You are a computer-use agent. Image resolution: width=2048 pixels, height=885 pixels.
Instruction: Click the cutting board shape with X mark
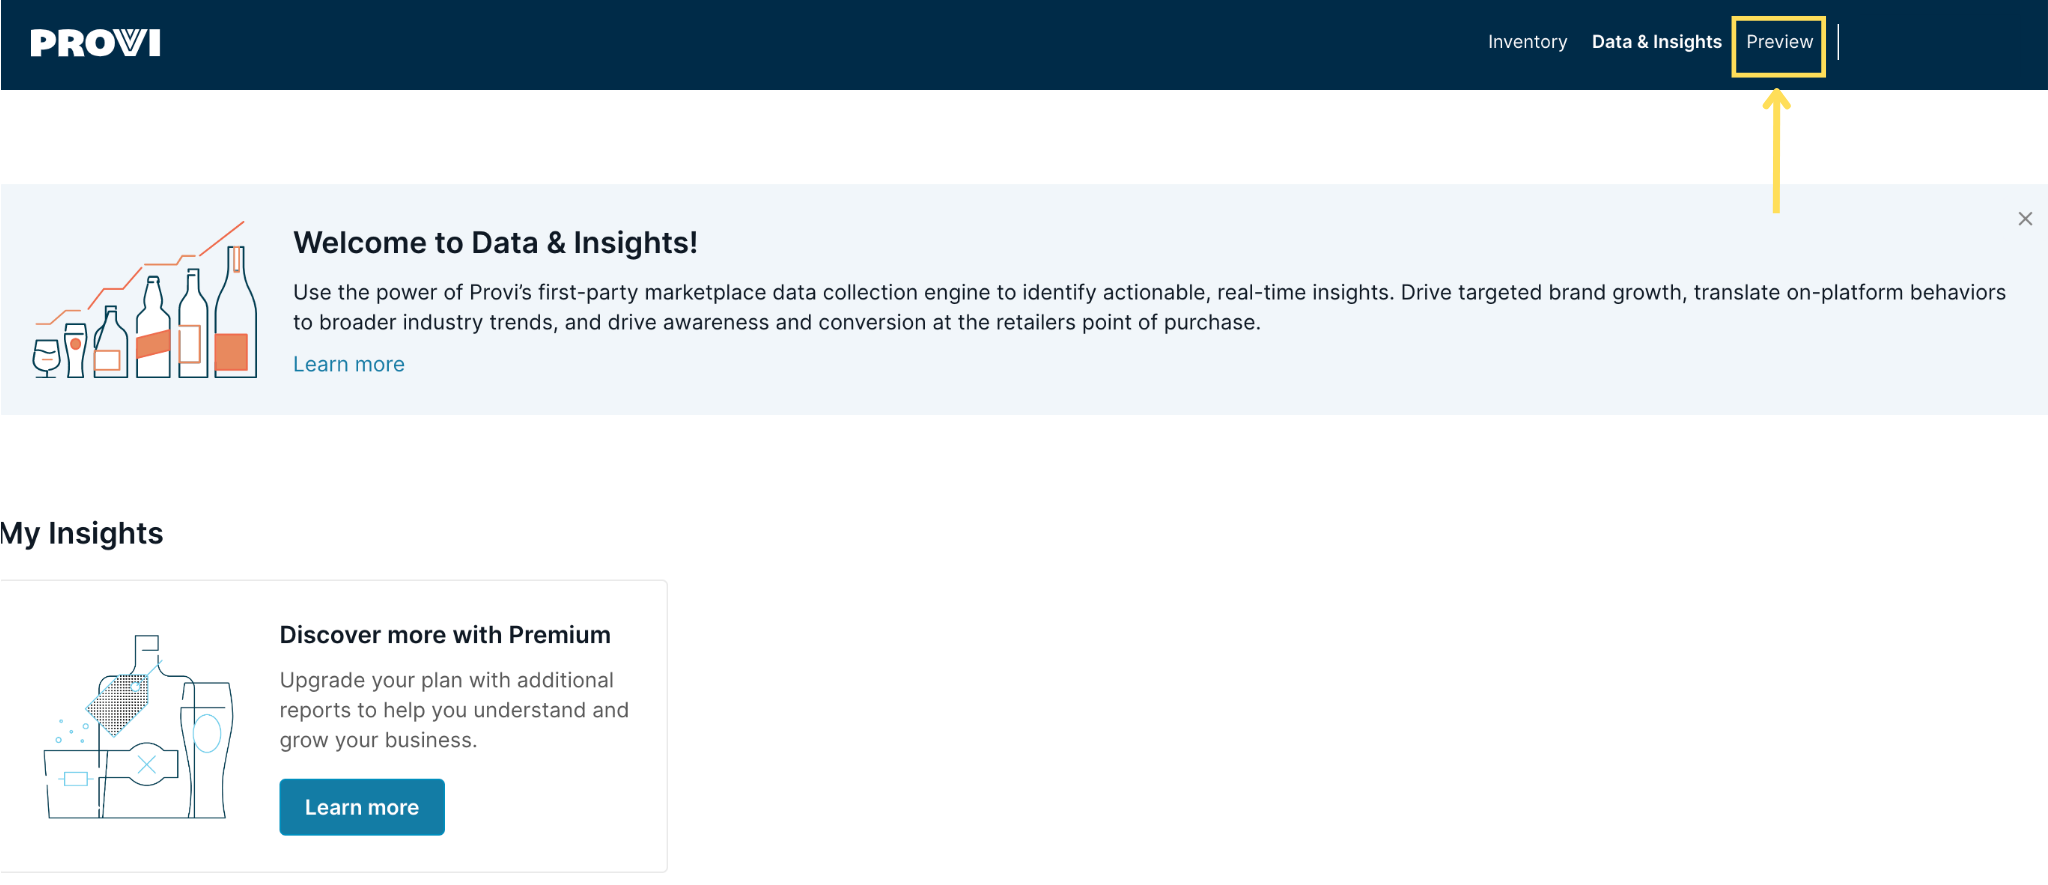pyautogui.click(x=140, y=765)
